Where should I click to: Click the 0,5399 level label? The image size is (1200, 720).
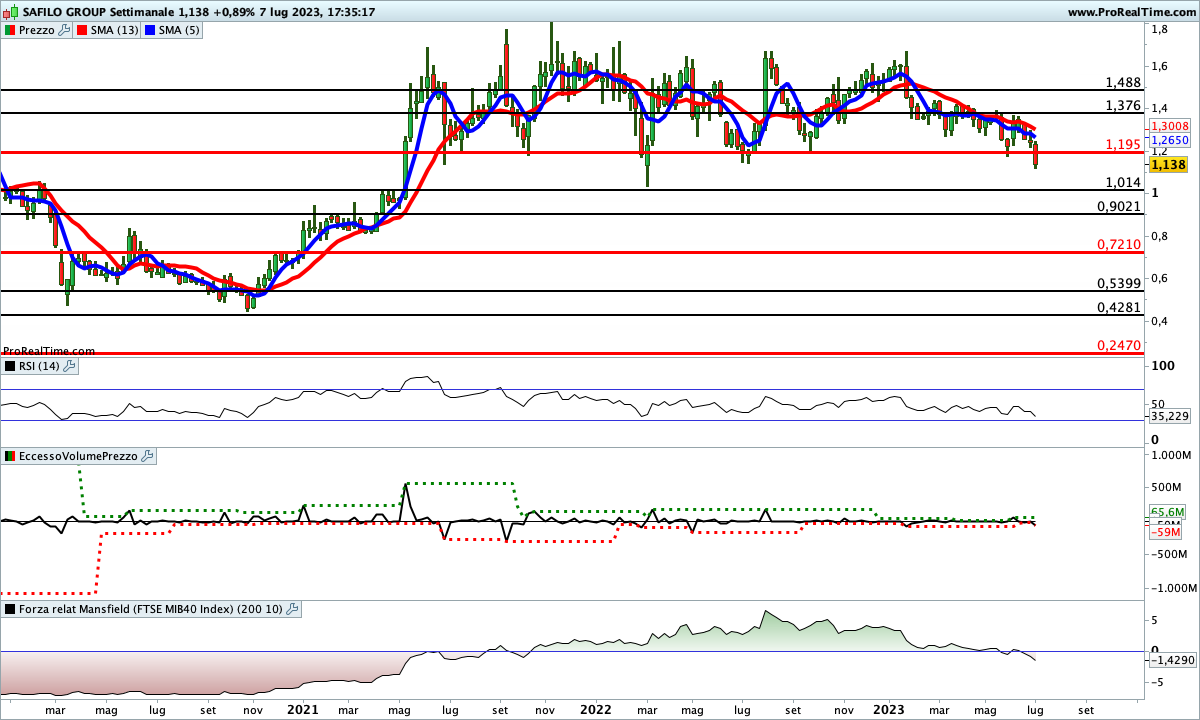(1119, 284)
